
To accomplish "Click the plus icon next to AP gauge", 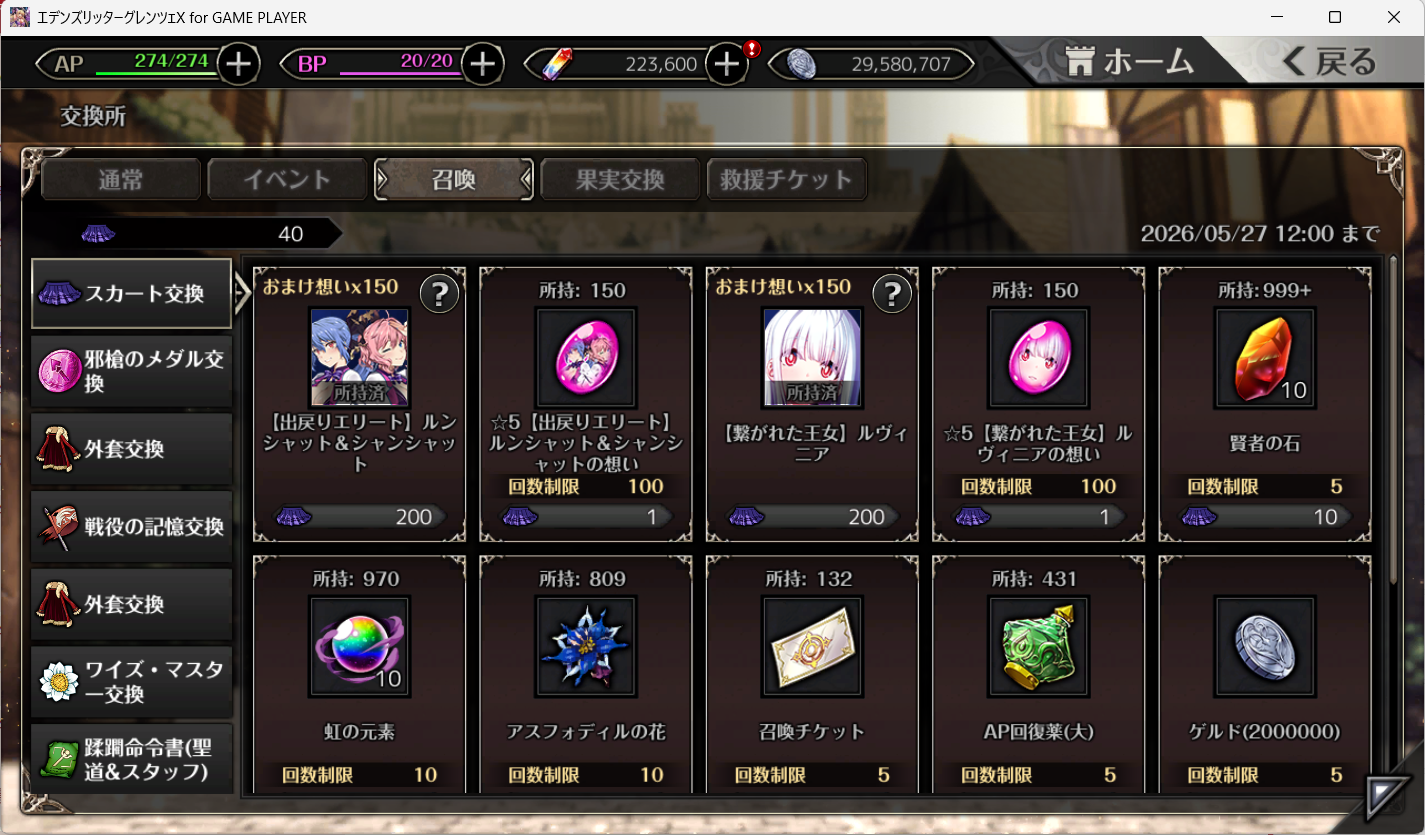I will (x=238, y=64).
